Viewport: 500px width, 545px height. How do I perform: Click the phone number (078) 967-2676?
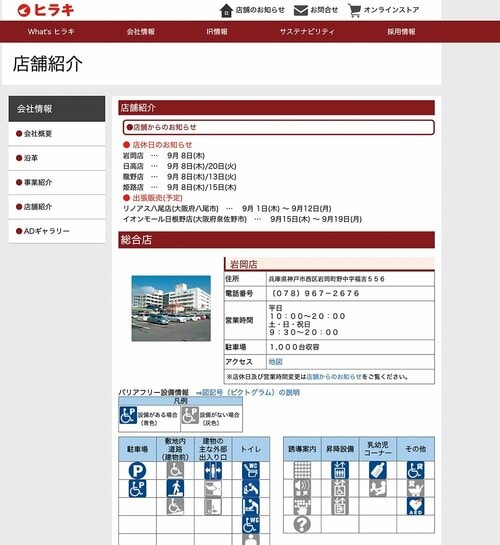point(315,293)
